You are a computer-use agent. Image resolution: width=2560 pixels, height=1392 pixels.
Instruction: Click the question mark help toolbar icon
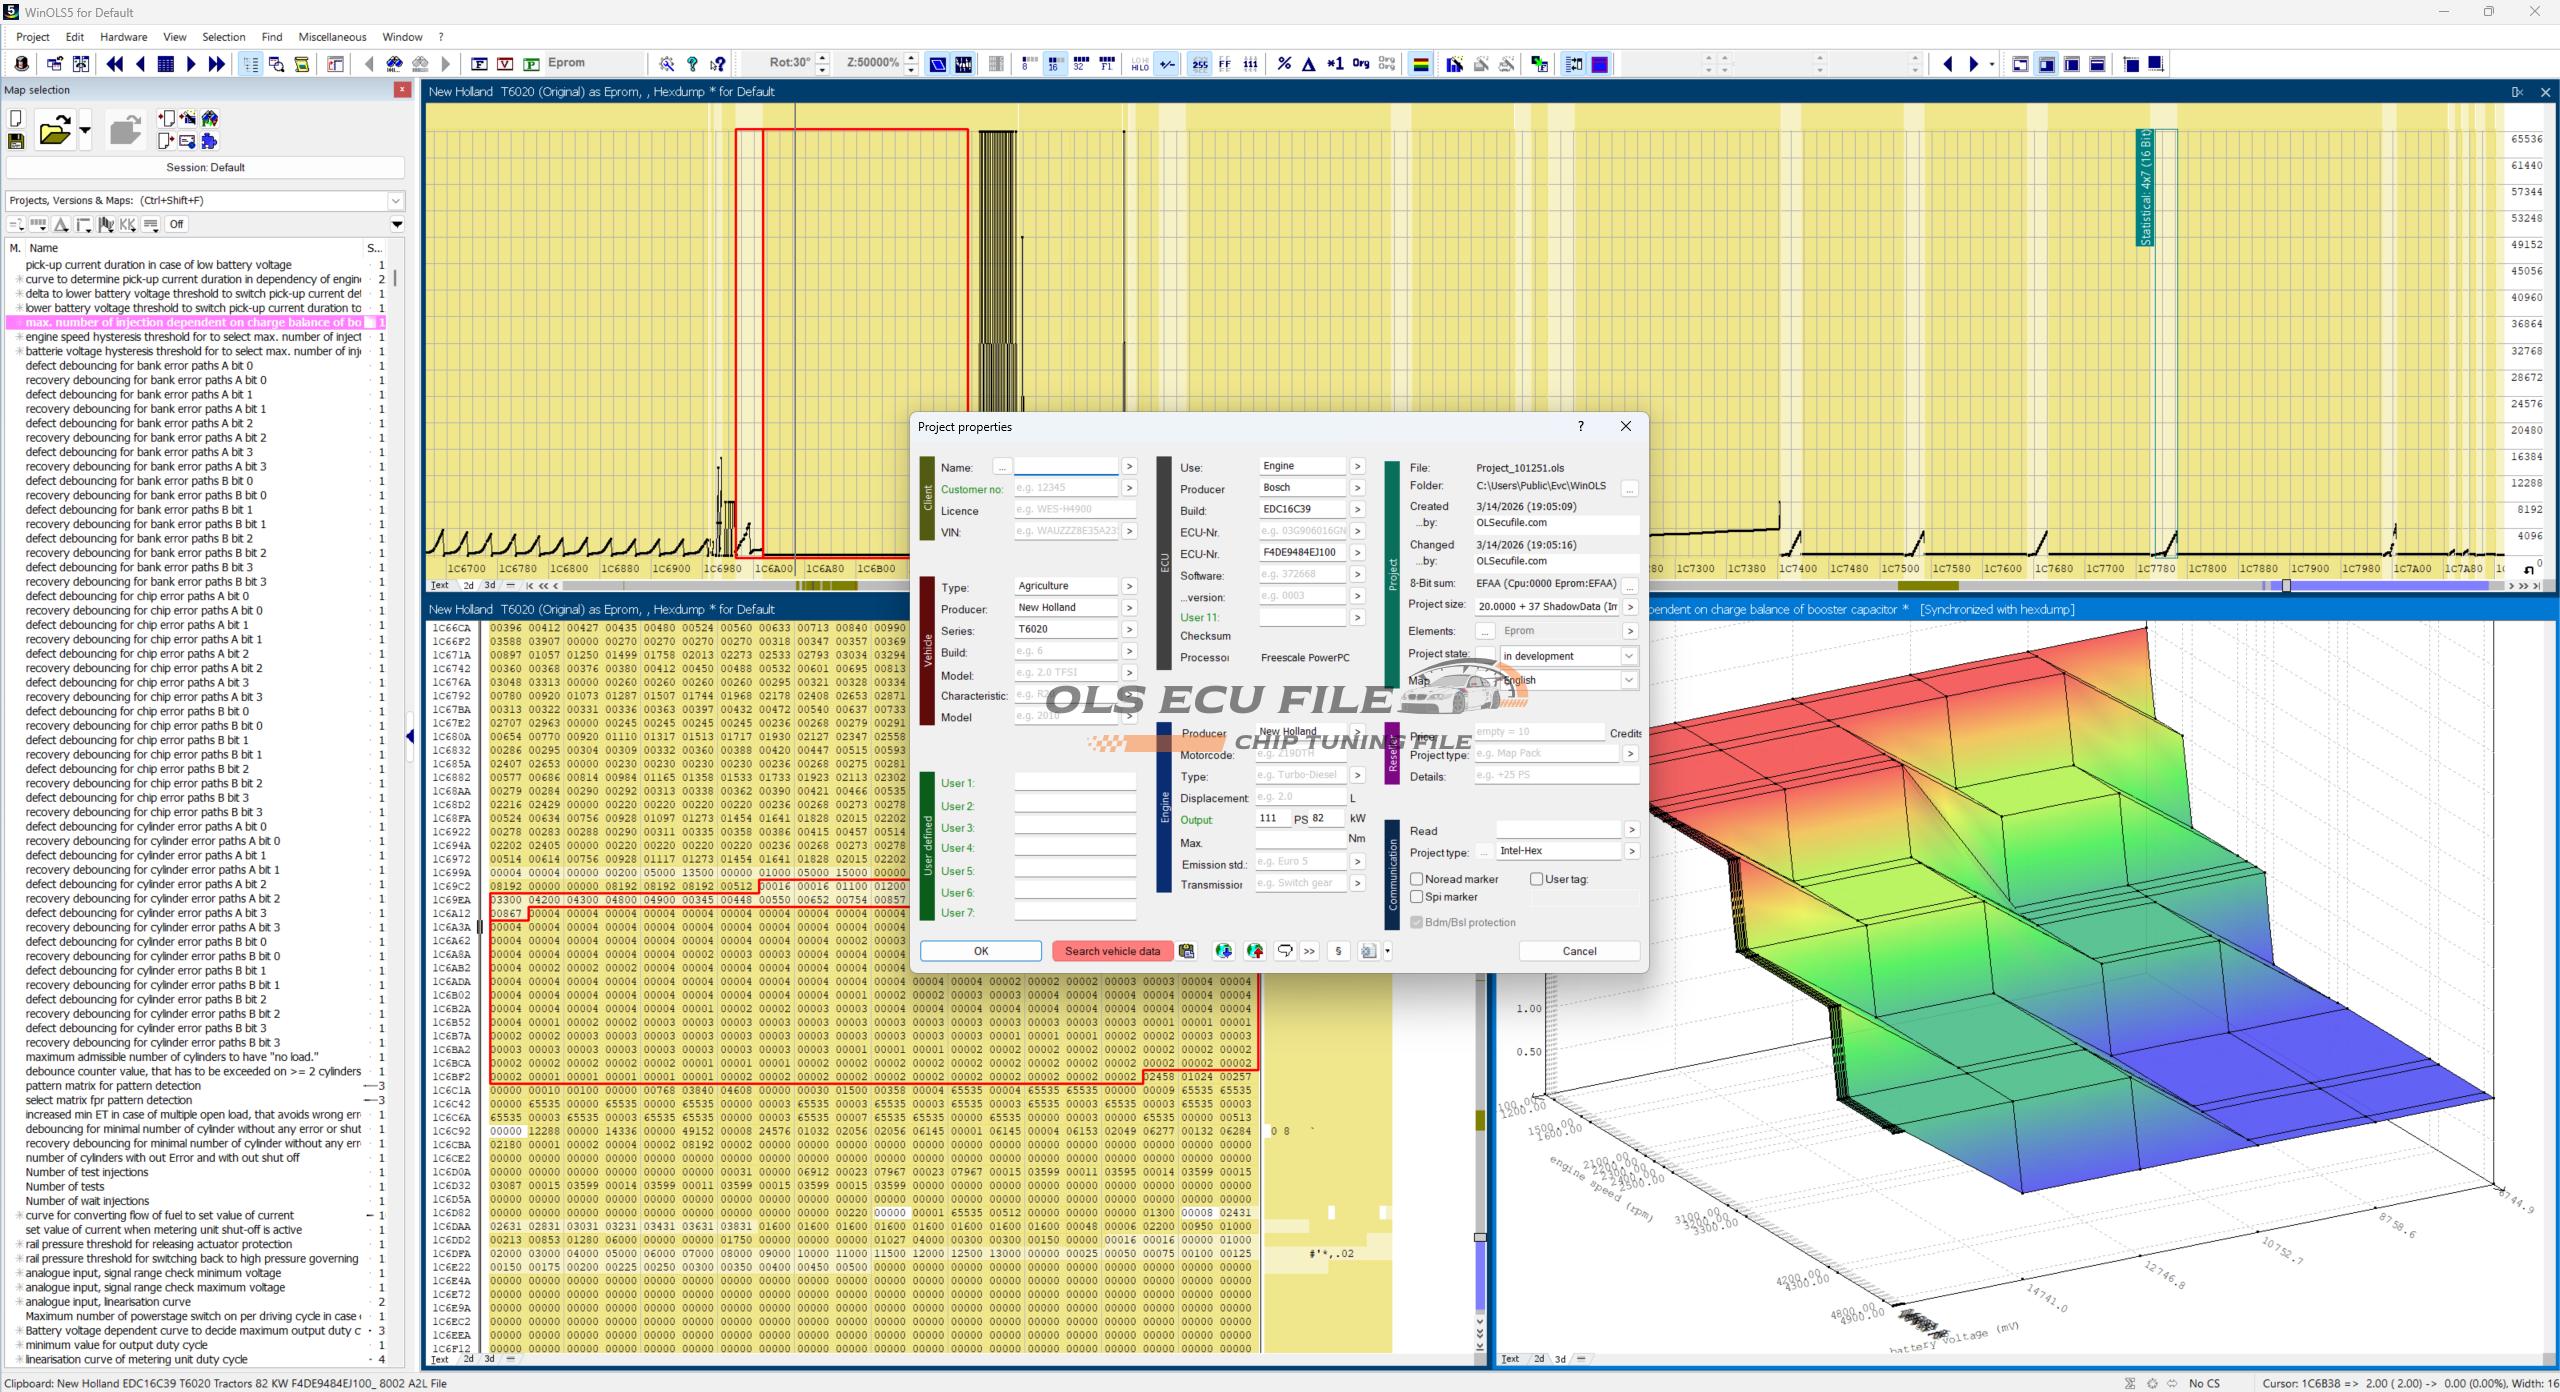click(692, 64)
